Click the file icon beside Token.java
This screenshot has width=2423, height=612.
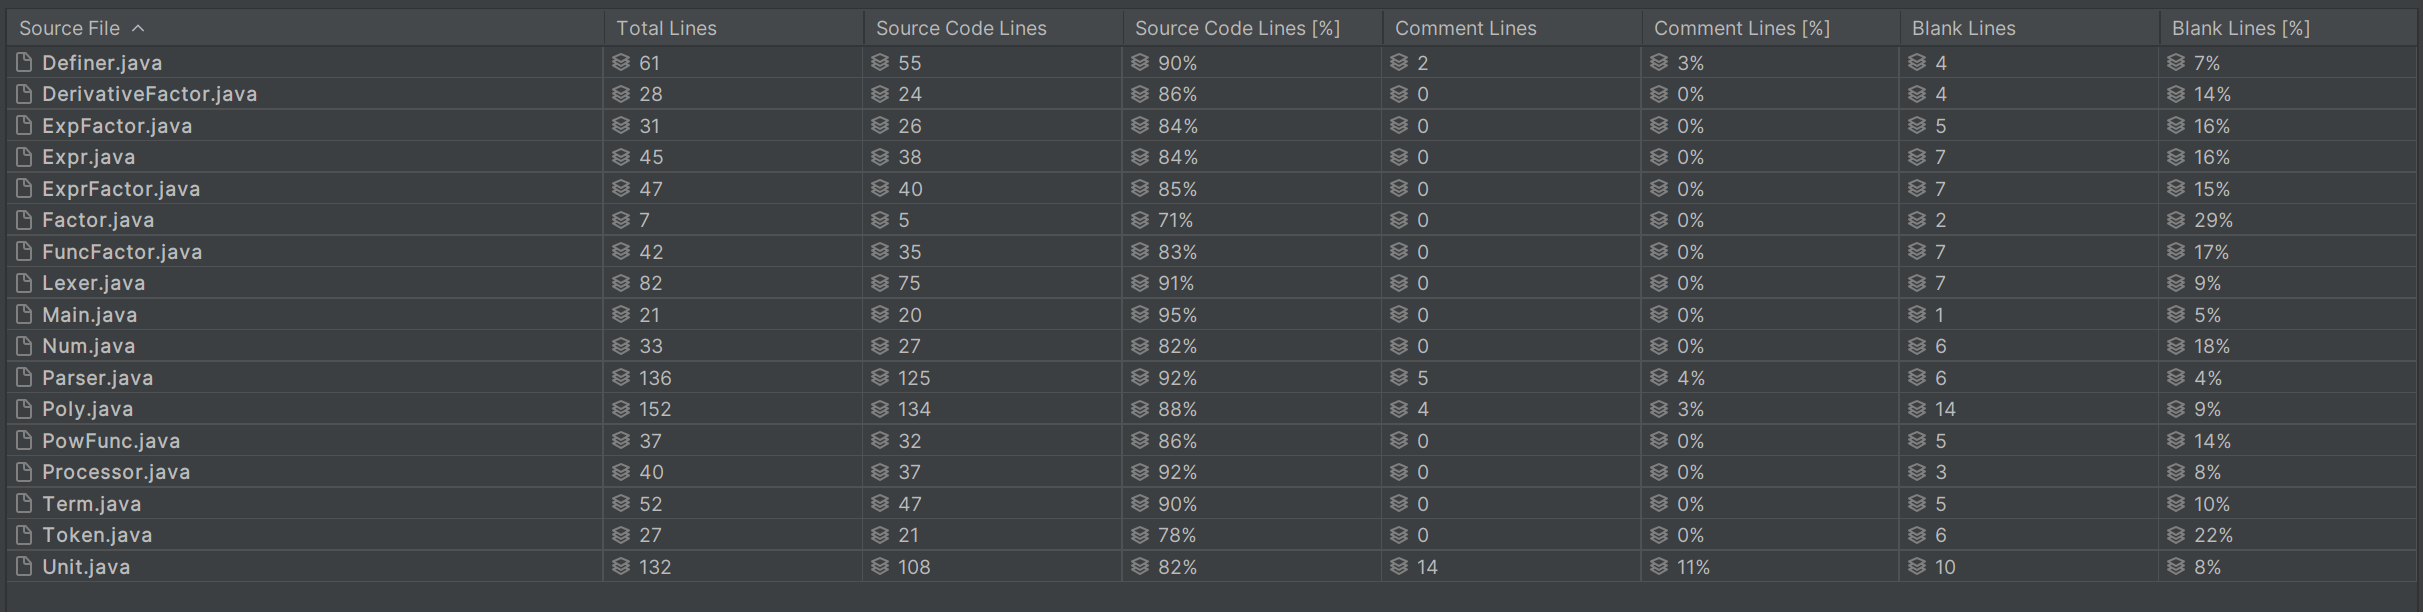tap(24, 535)
